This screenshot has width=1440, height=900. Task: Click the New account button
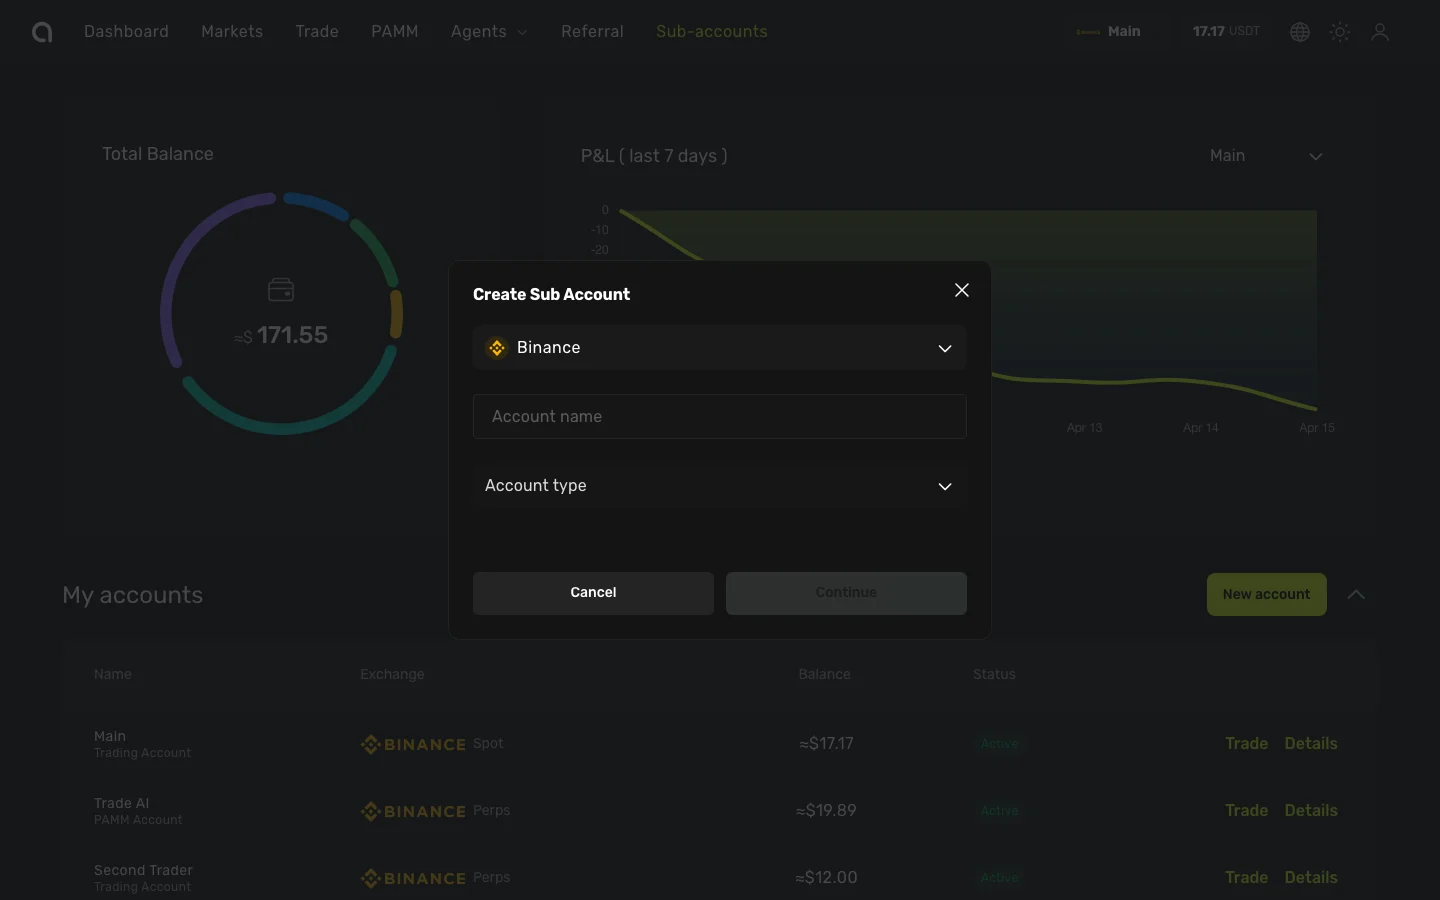click(1266, 595)
